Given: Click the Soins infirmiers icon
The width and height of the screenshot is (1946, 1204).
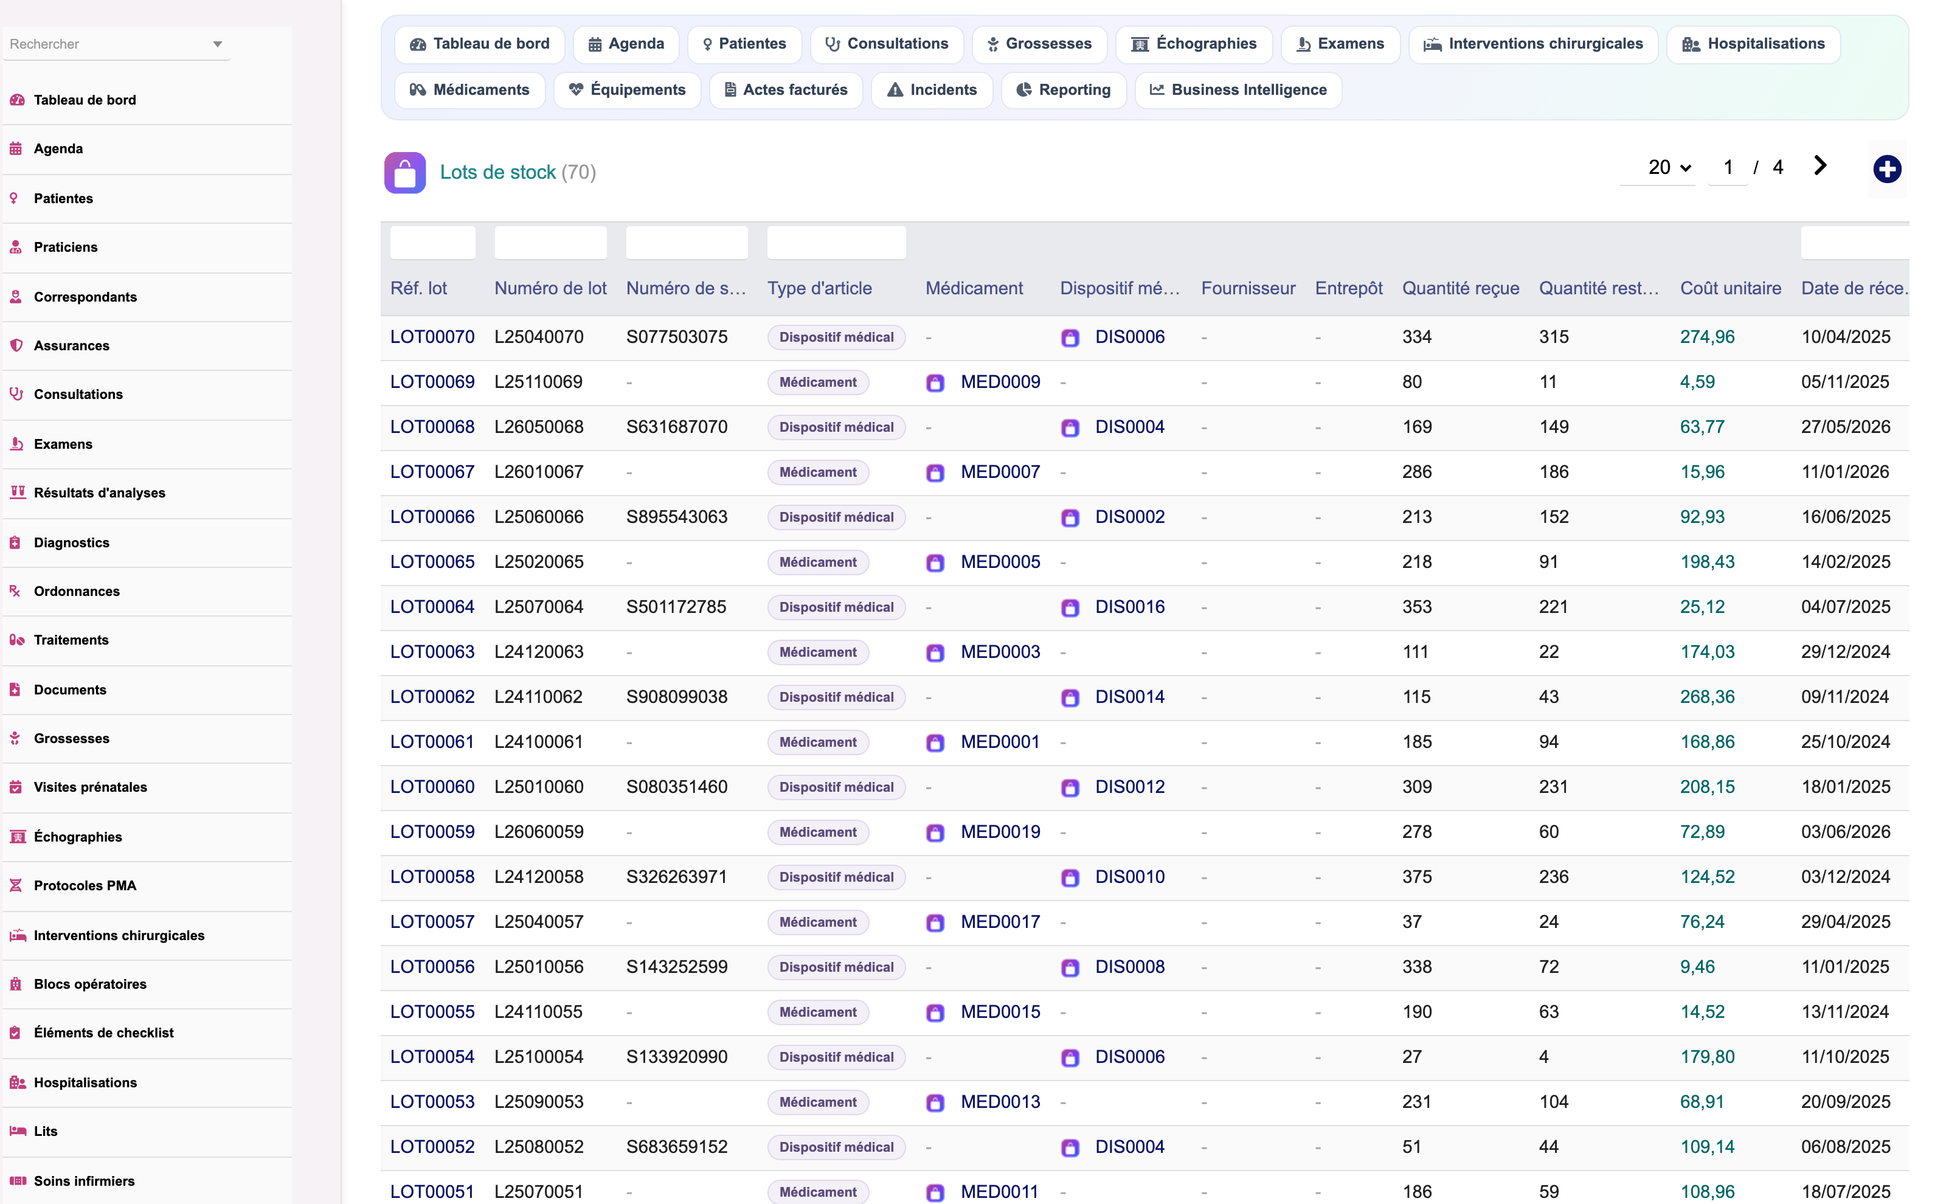Looking at the screenshot, I should point(17,1181).
